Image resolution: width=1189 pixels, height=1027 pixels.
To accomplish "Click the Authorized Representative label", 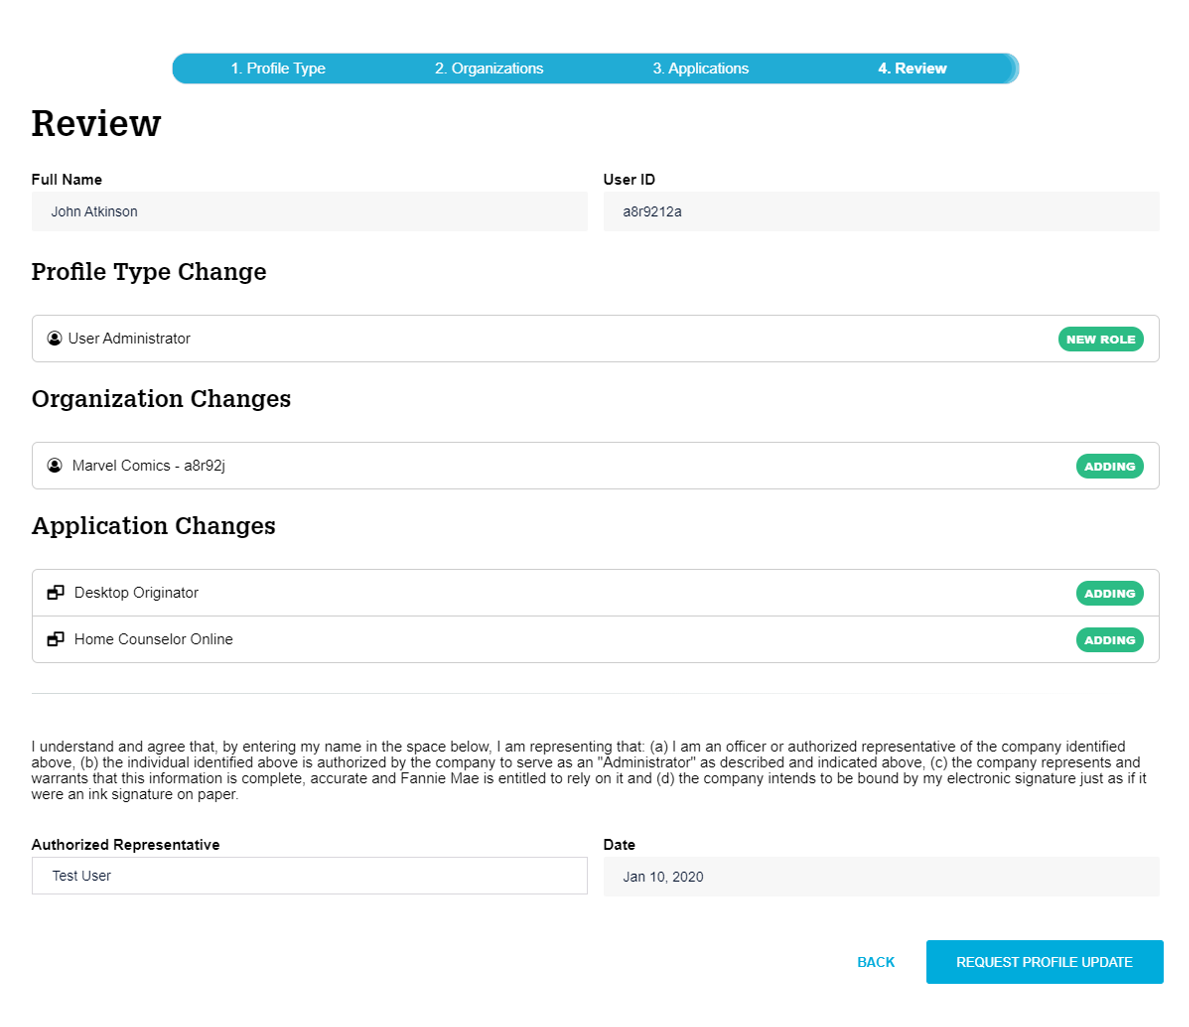I will 125,845.
